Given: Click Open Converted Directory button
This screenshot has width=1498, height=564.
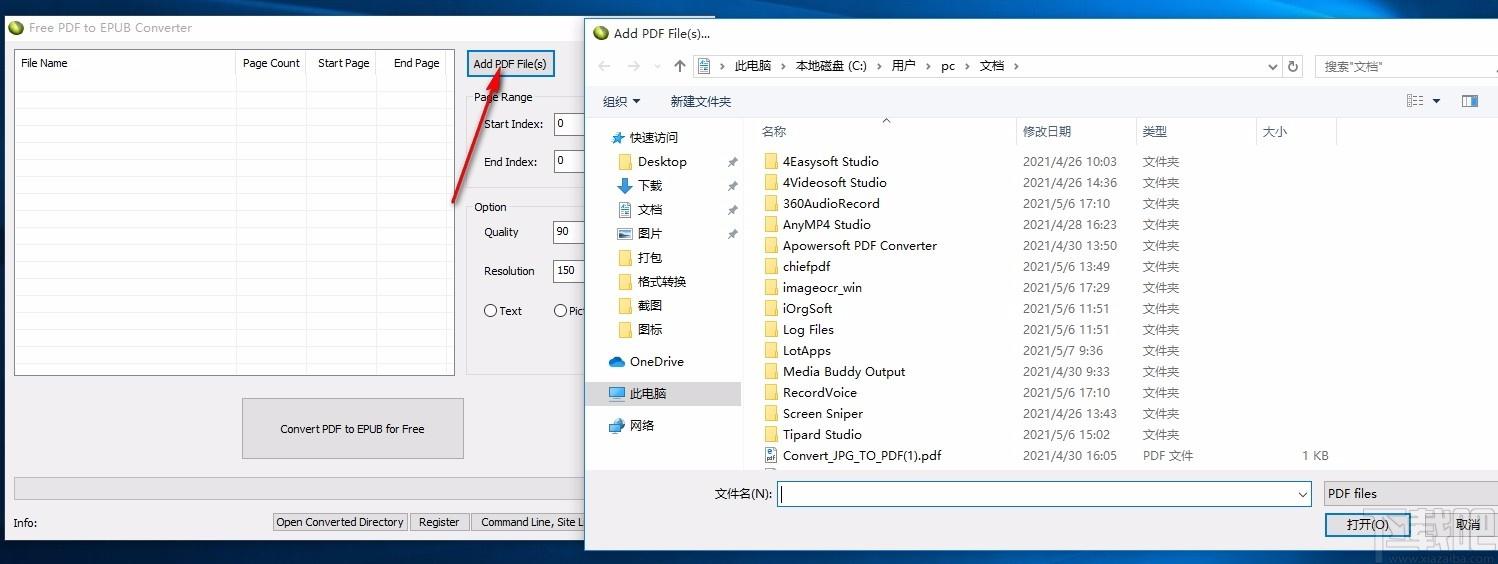Looking at the screenshot, I should (x=340, y=522).
